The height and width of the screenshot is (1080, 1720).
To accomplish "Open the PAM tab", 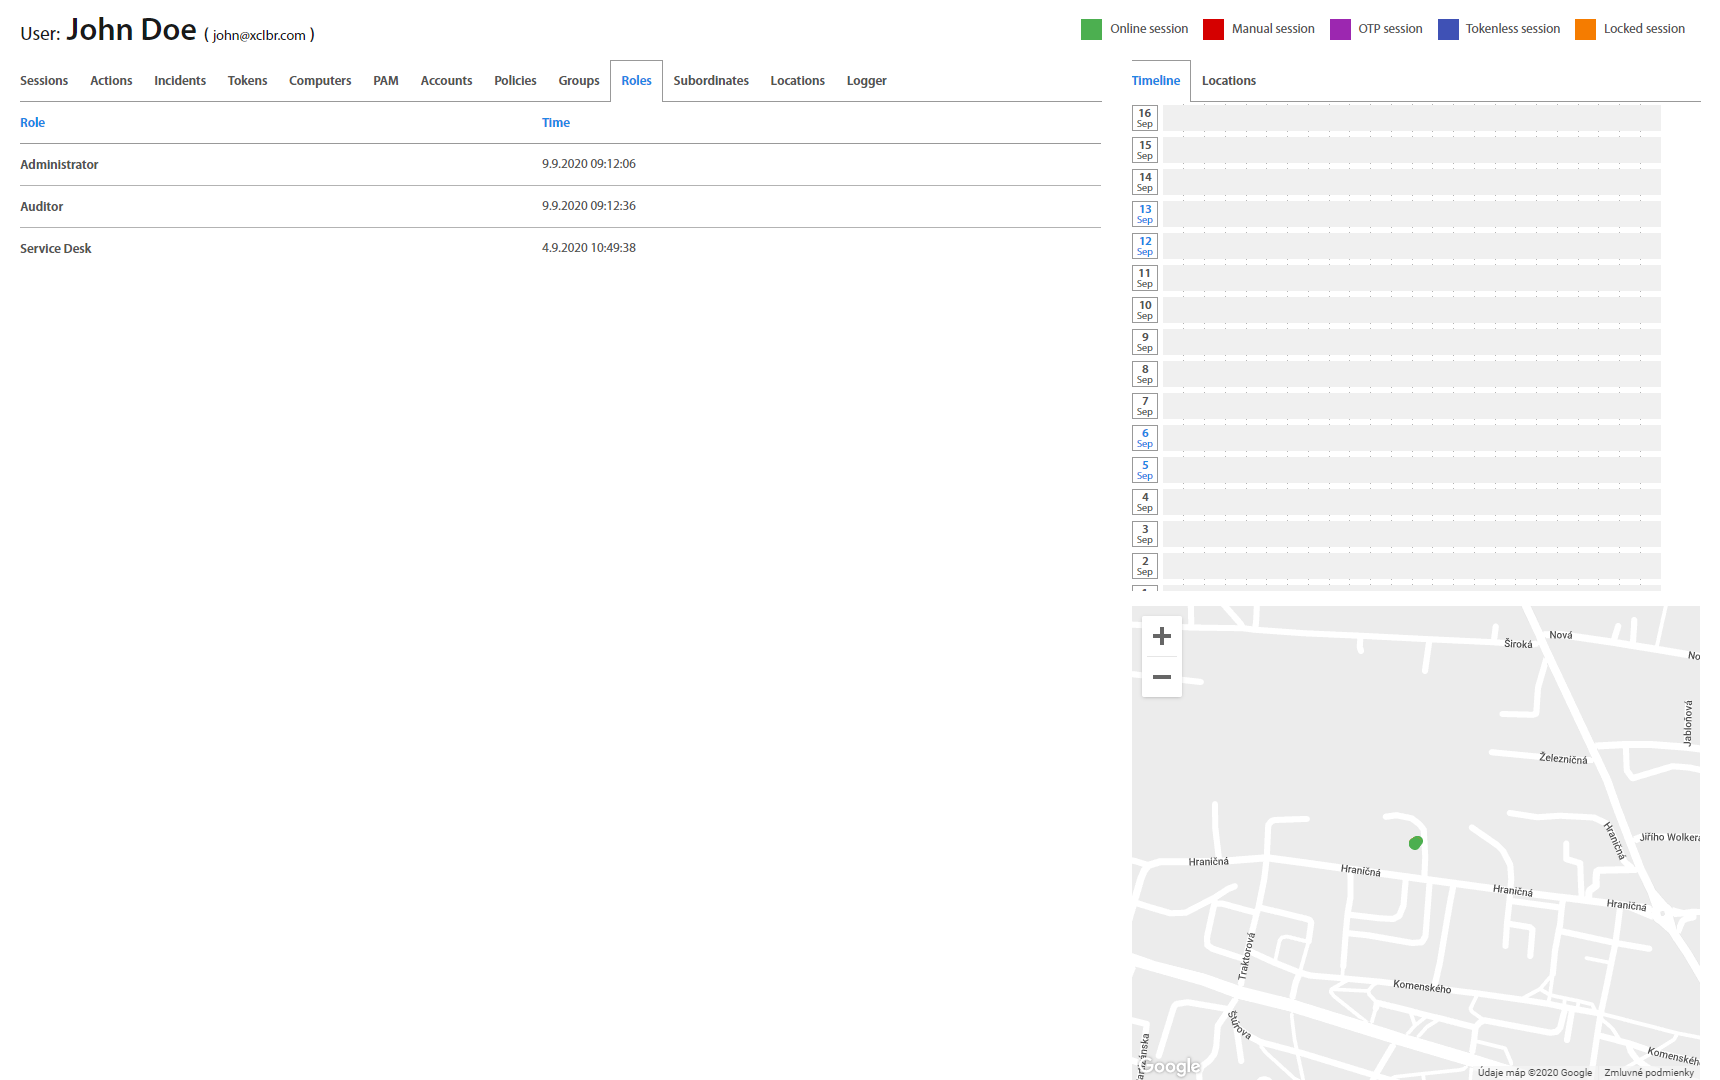I will pyautogui.click(x=385, y=81).
